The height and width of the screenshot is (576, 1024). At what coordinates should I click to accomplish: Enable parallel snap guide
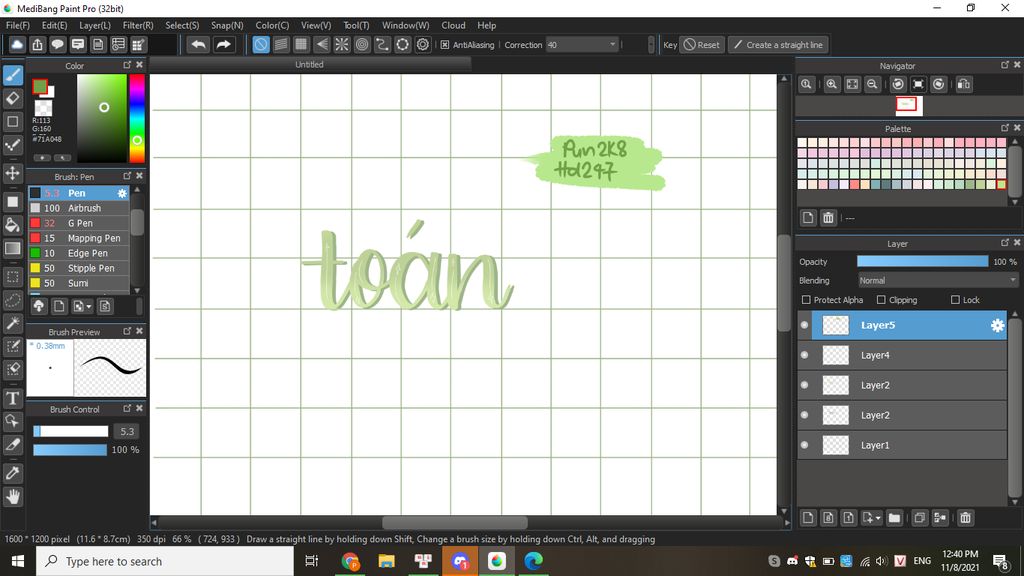point(281,44)
